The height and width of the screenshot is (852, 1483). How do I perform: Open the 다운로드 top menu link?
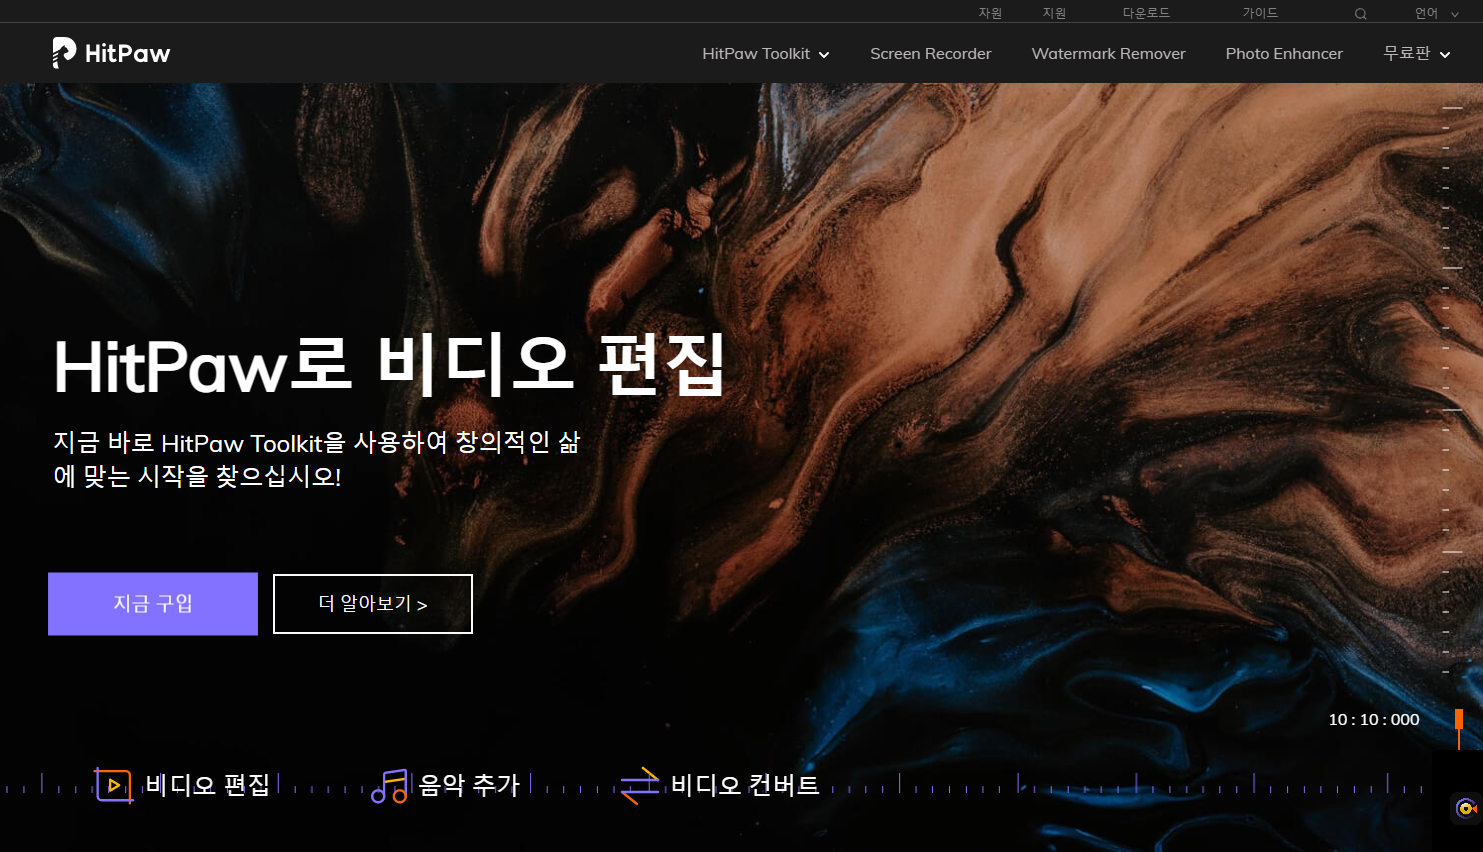[1146, 13]
